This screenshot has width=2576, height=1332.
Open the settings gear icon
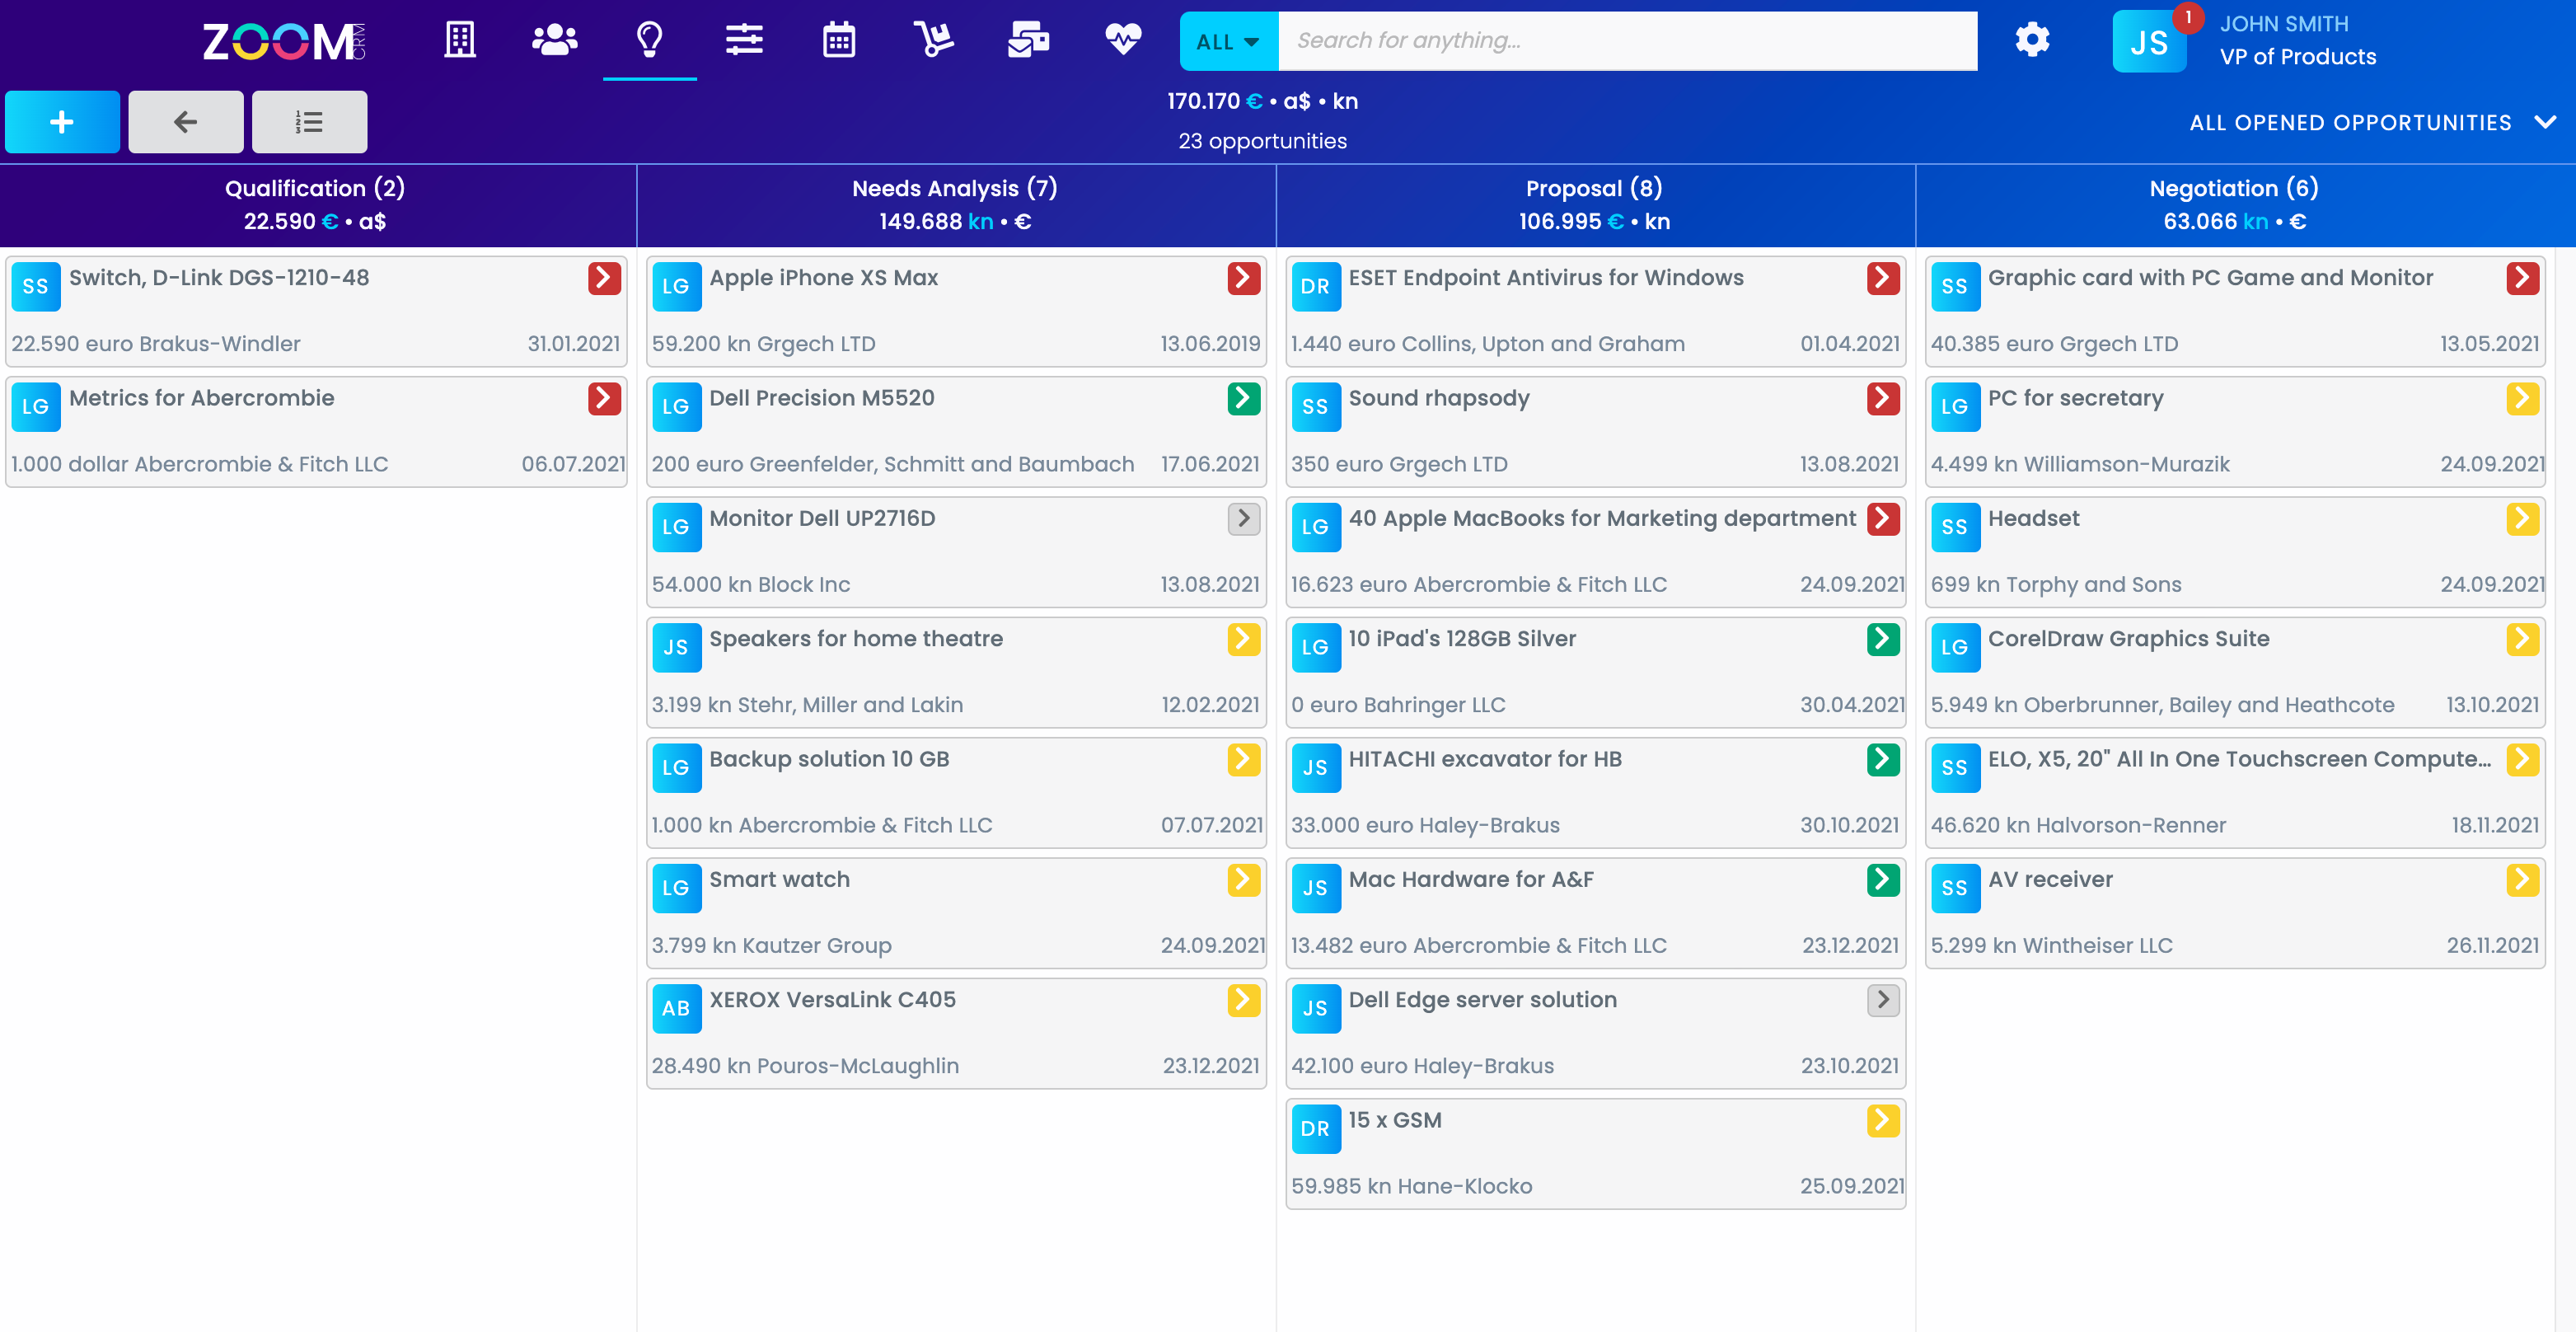[2032, 40]
